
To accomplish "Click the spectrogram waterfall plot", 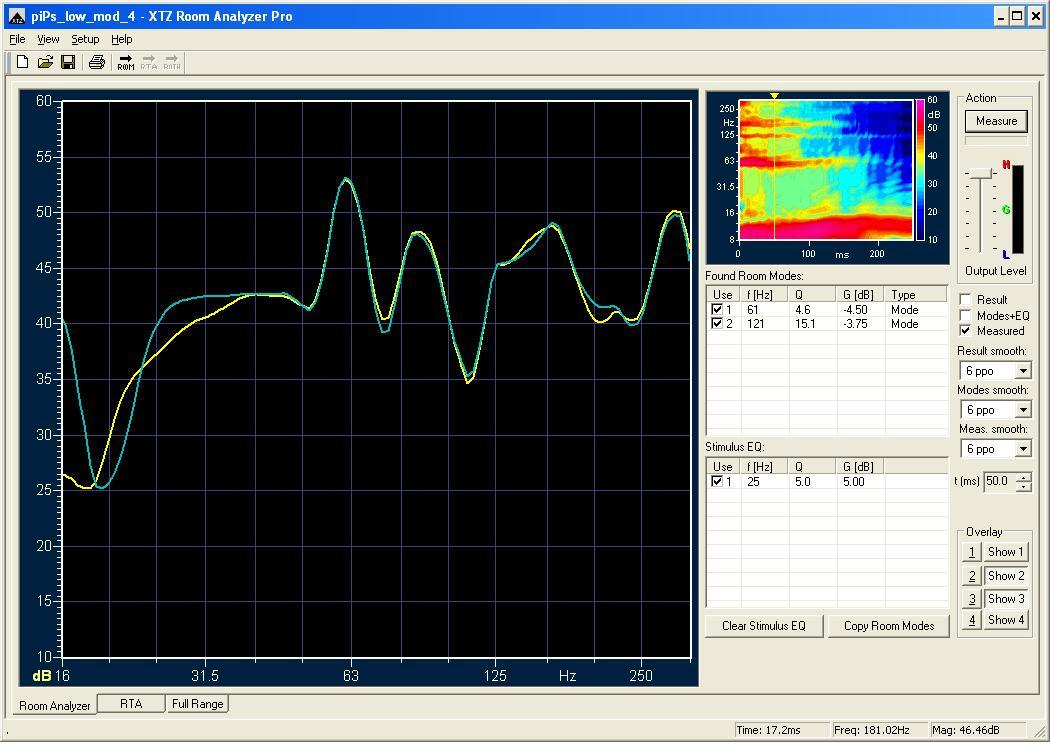I will click(826, 169).
